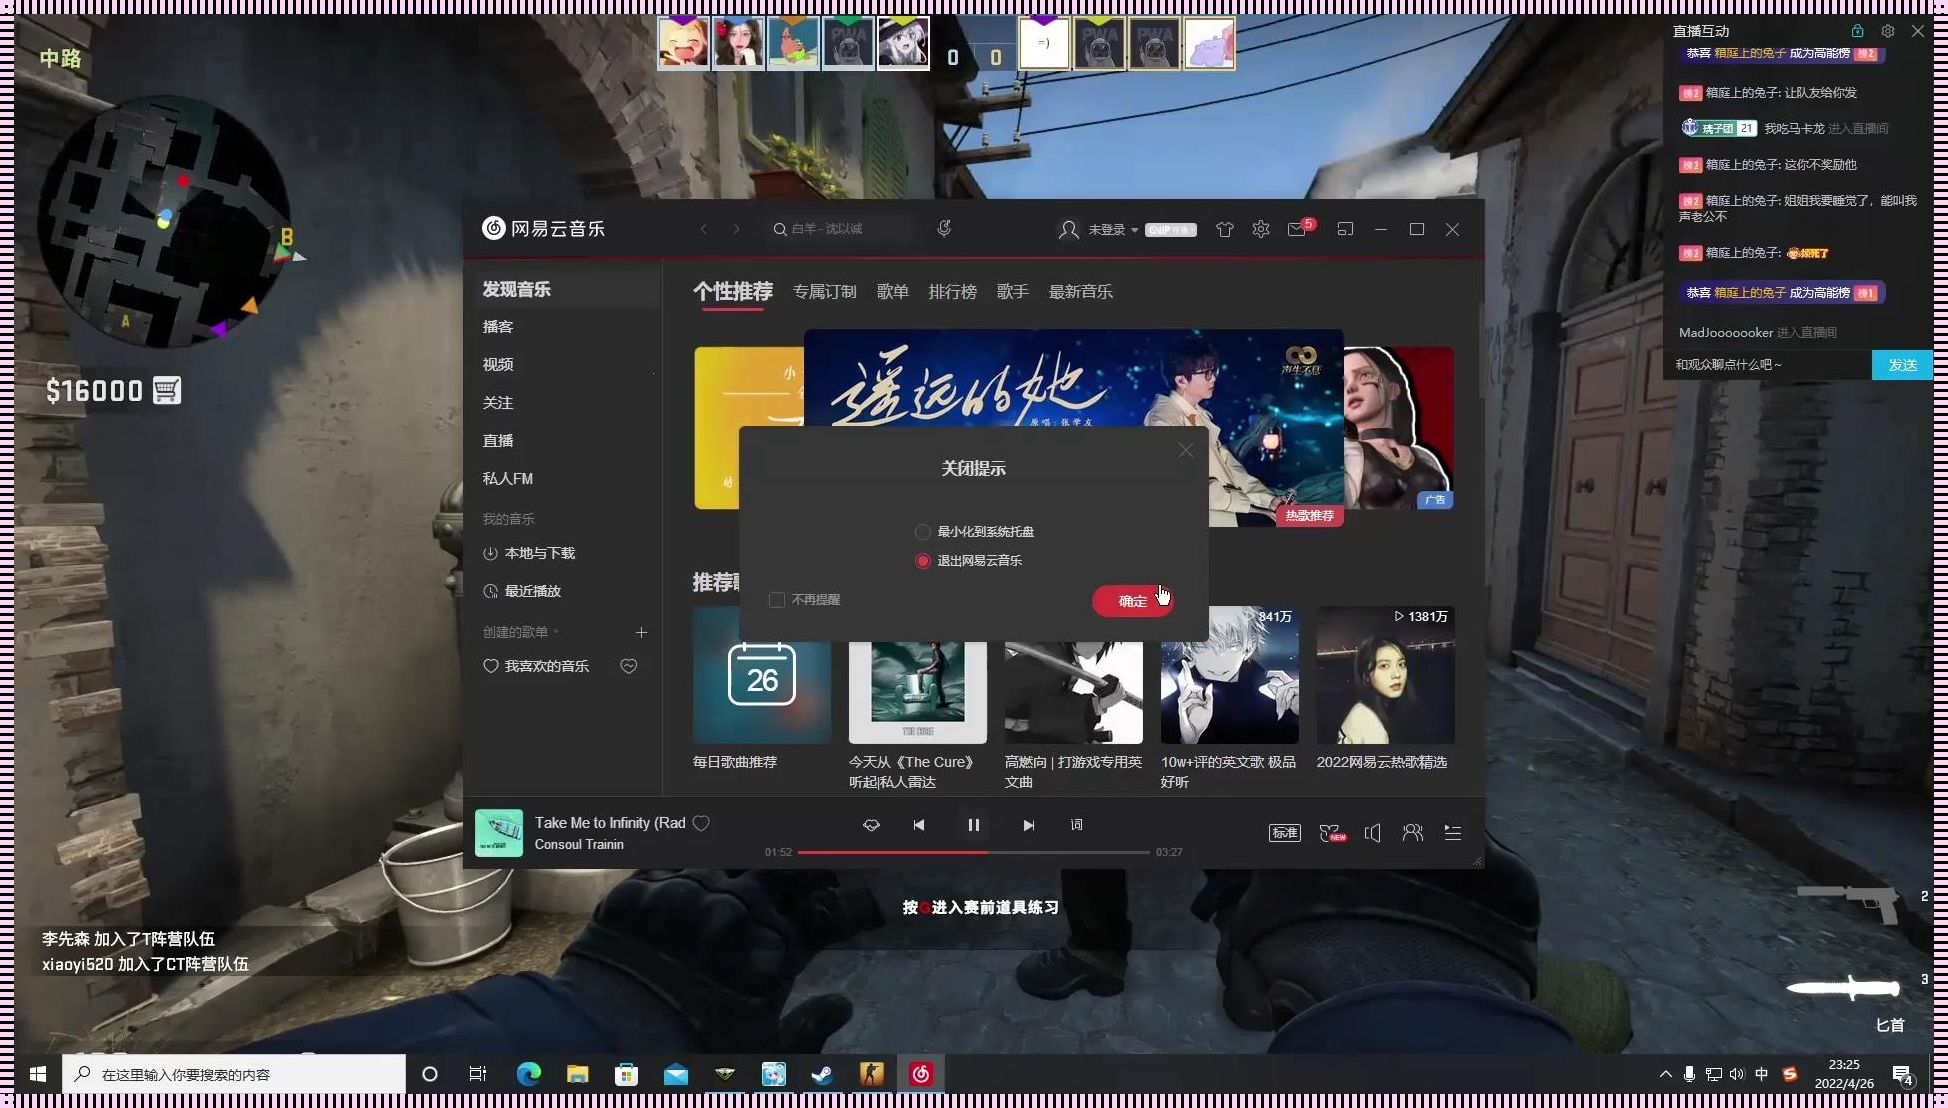Open the sound effects icon marked NEW
Image resolution: width=1948 pixels, height=1108 pixels.
coord(1332,832)
